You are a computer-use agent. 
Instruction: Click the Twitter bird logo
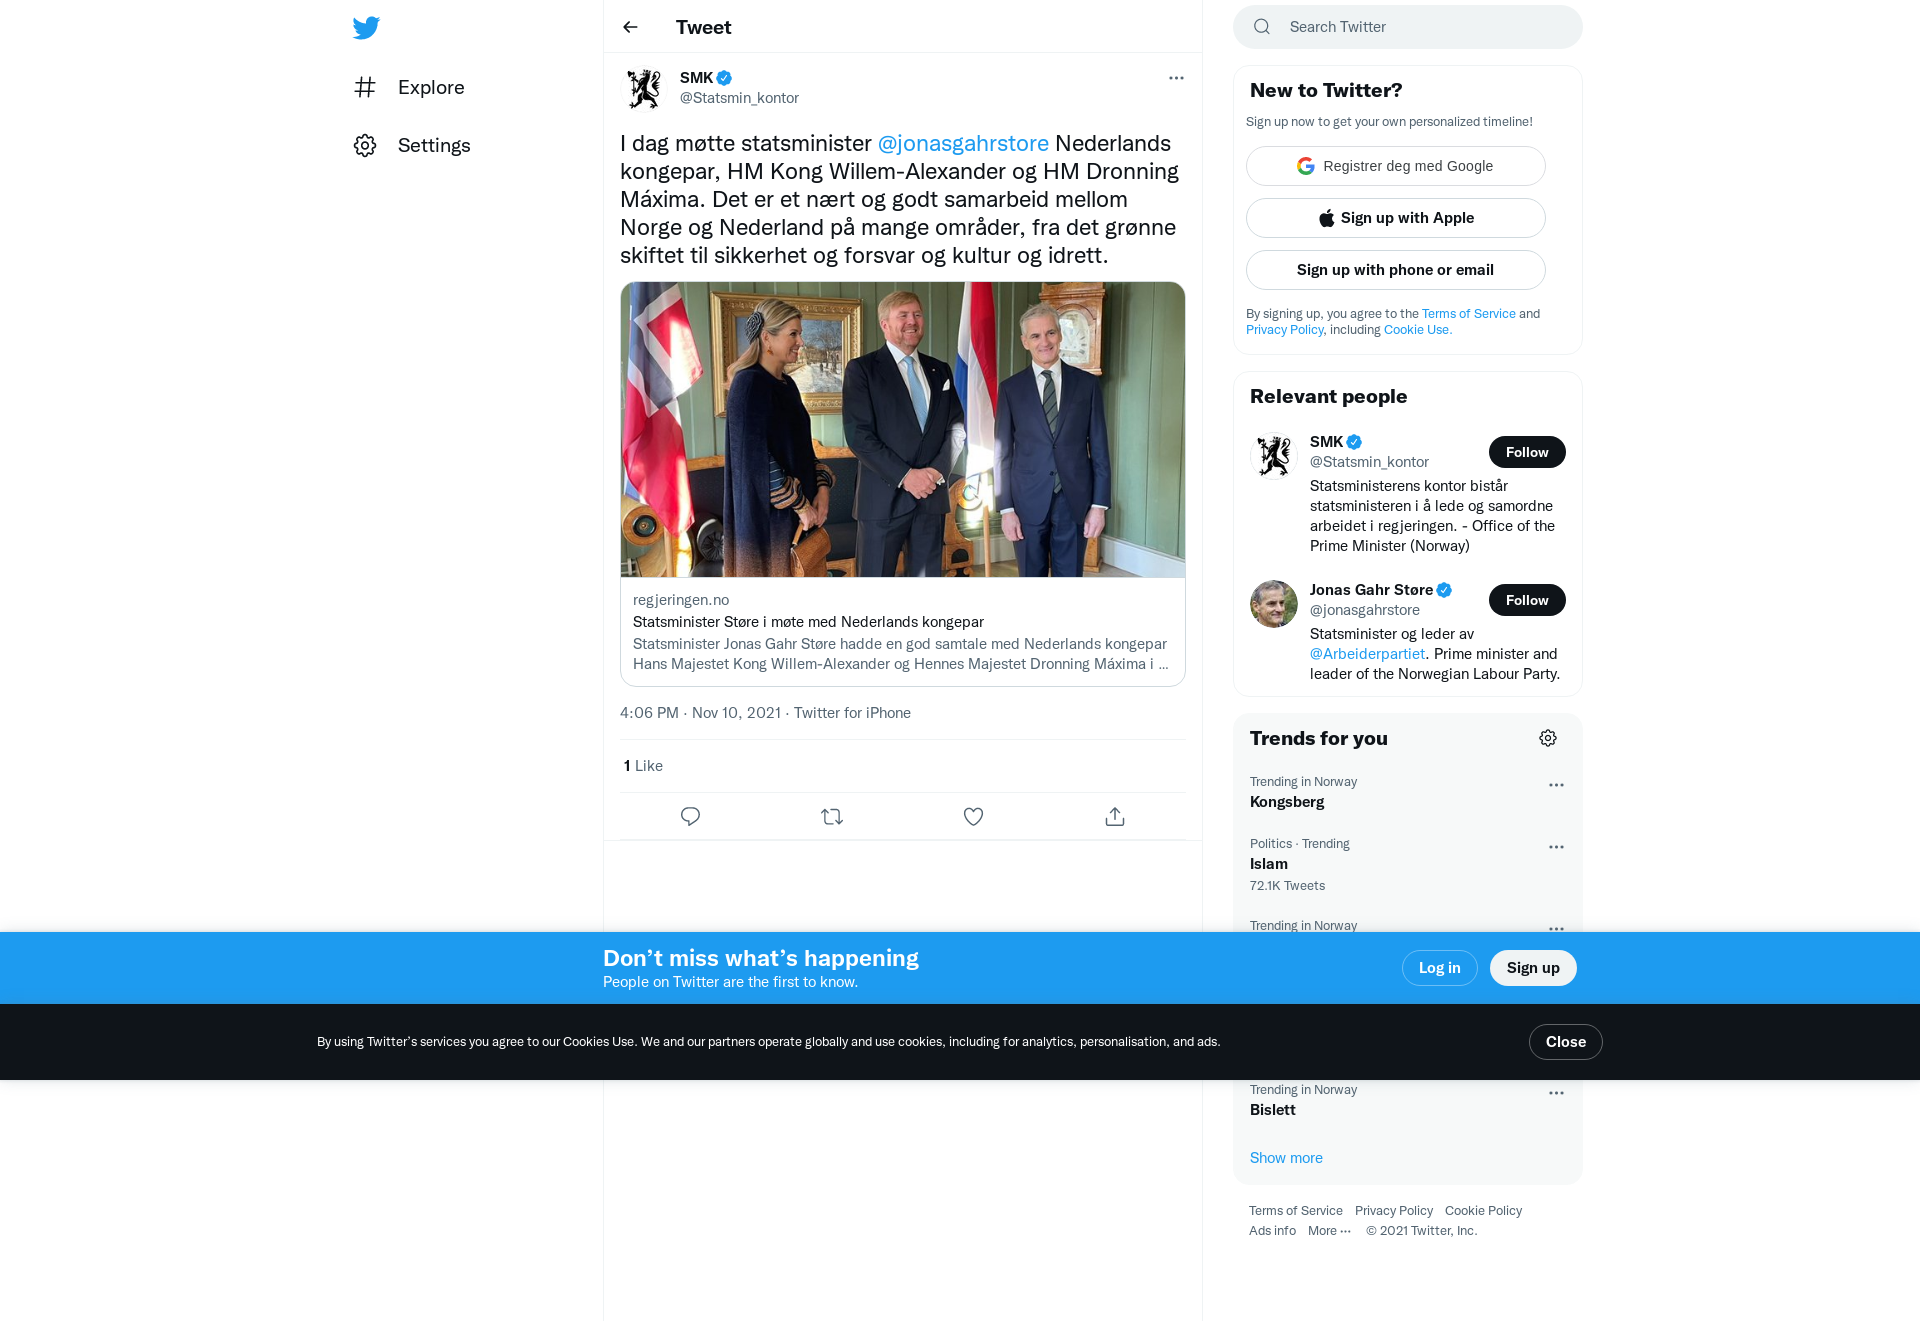click(366, 27)
